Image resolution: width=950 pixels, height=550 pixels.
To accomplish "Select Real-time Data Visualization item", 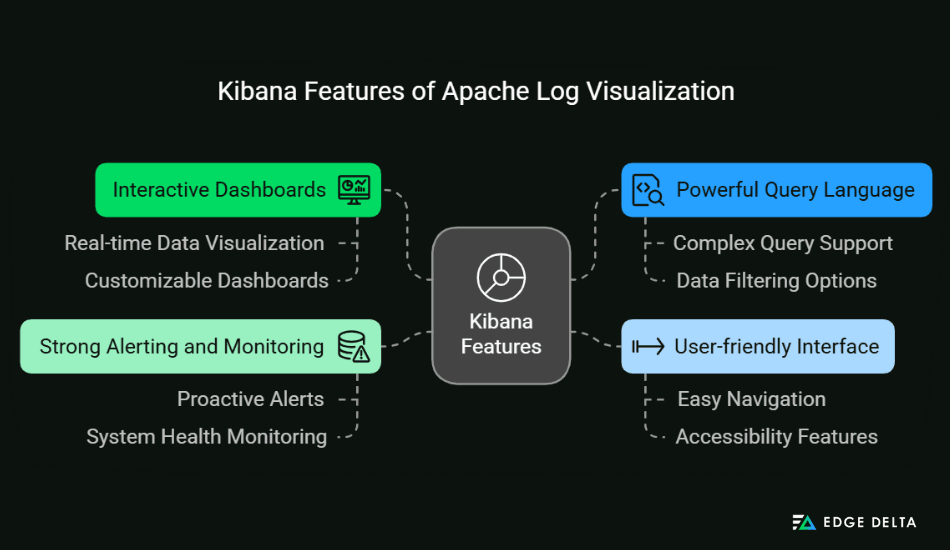I will (194, 243).
